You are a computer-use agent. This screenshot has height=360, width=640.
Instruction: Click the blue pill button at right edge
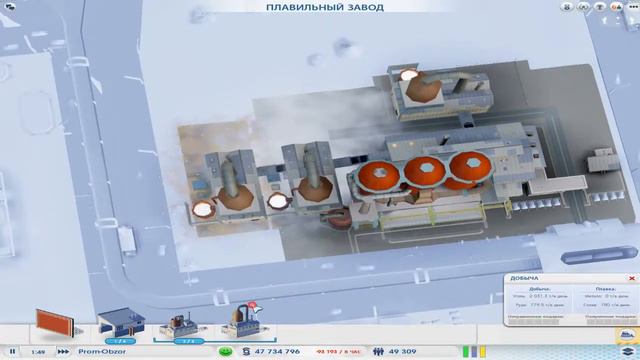click(x=599, y=255)
